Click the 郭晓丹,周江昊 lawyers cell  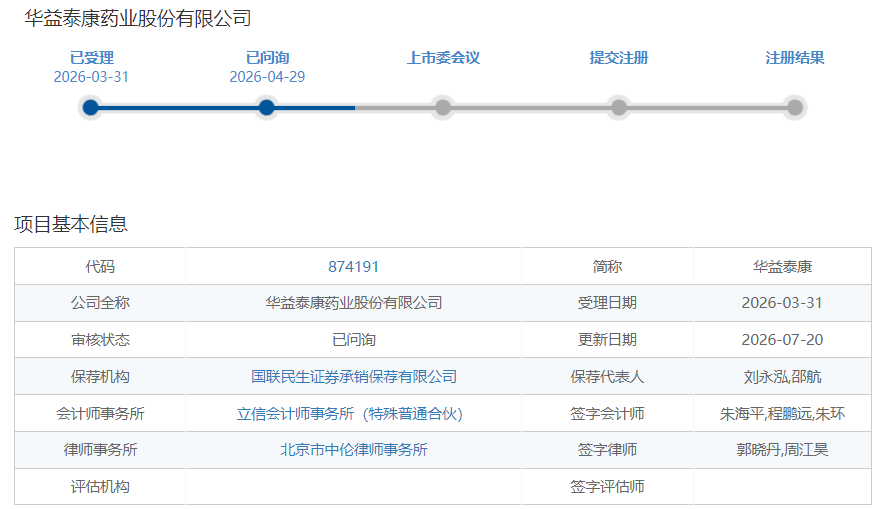[x=782, y=450]
